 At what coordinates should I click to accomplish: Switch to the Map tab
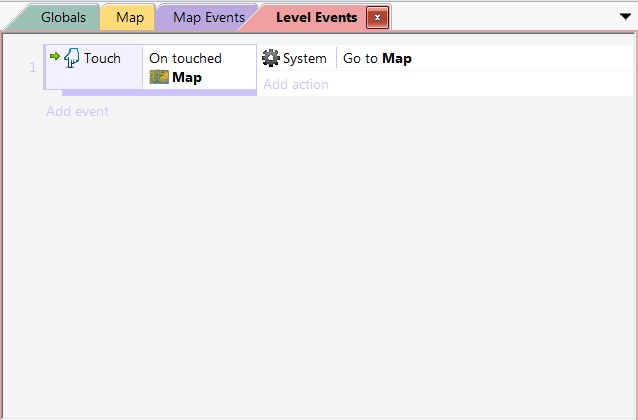130,18
